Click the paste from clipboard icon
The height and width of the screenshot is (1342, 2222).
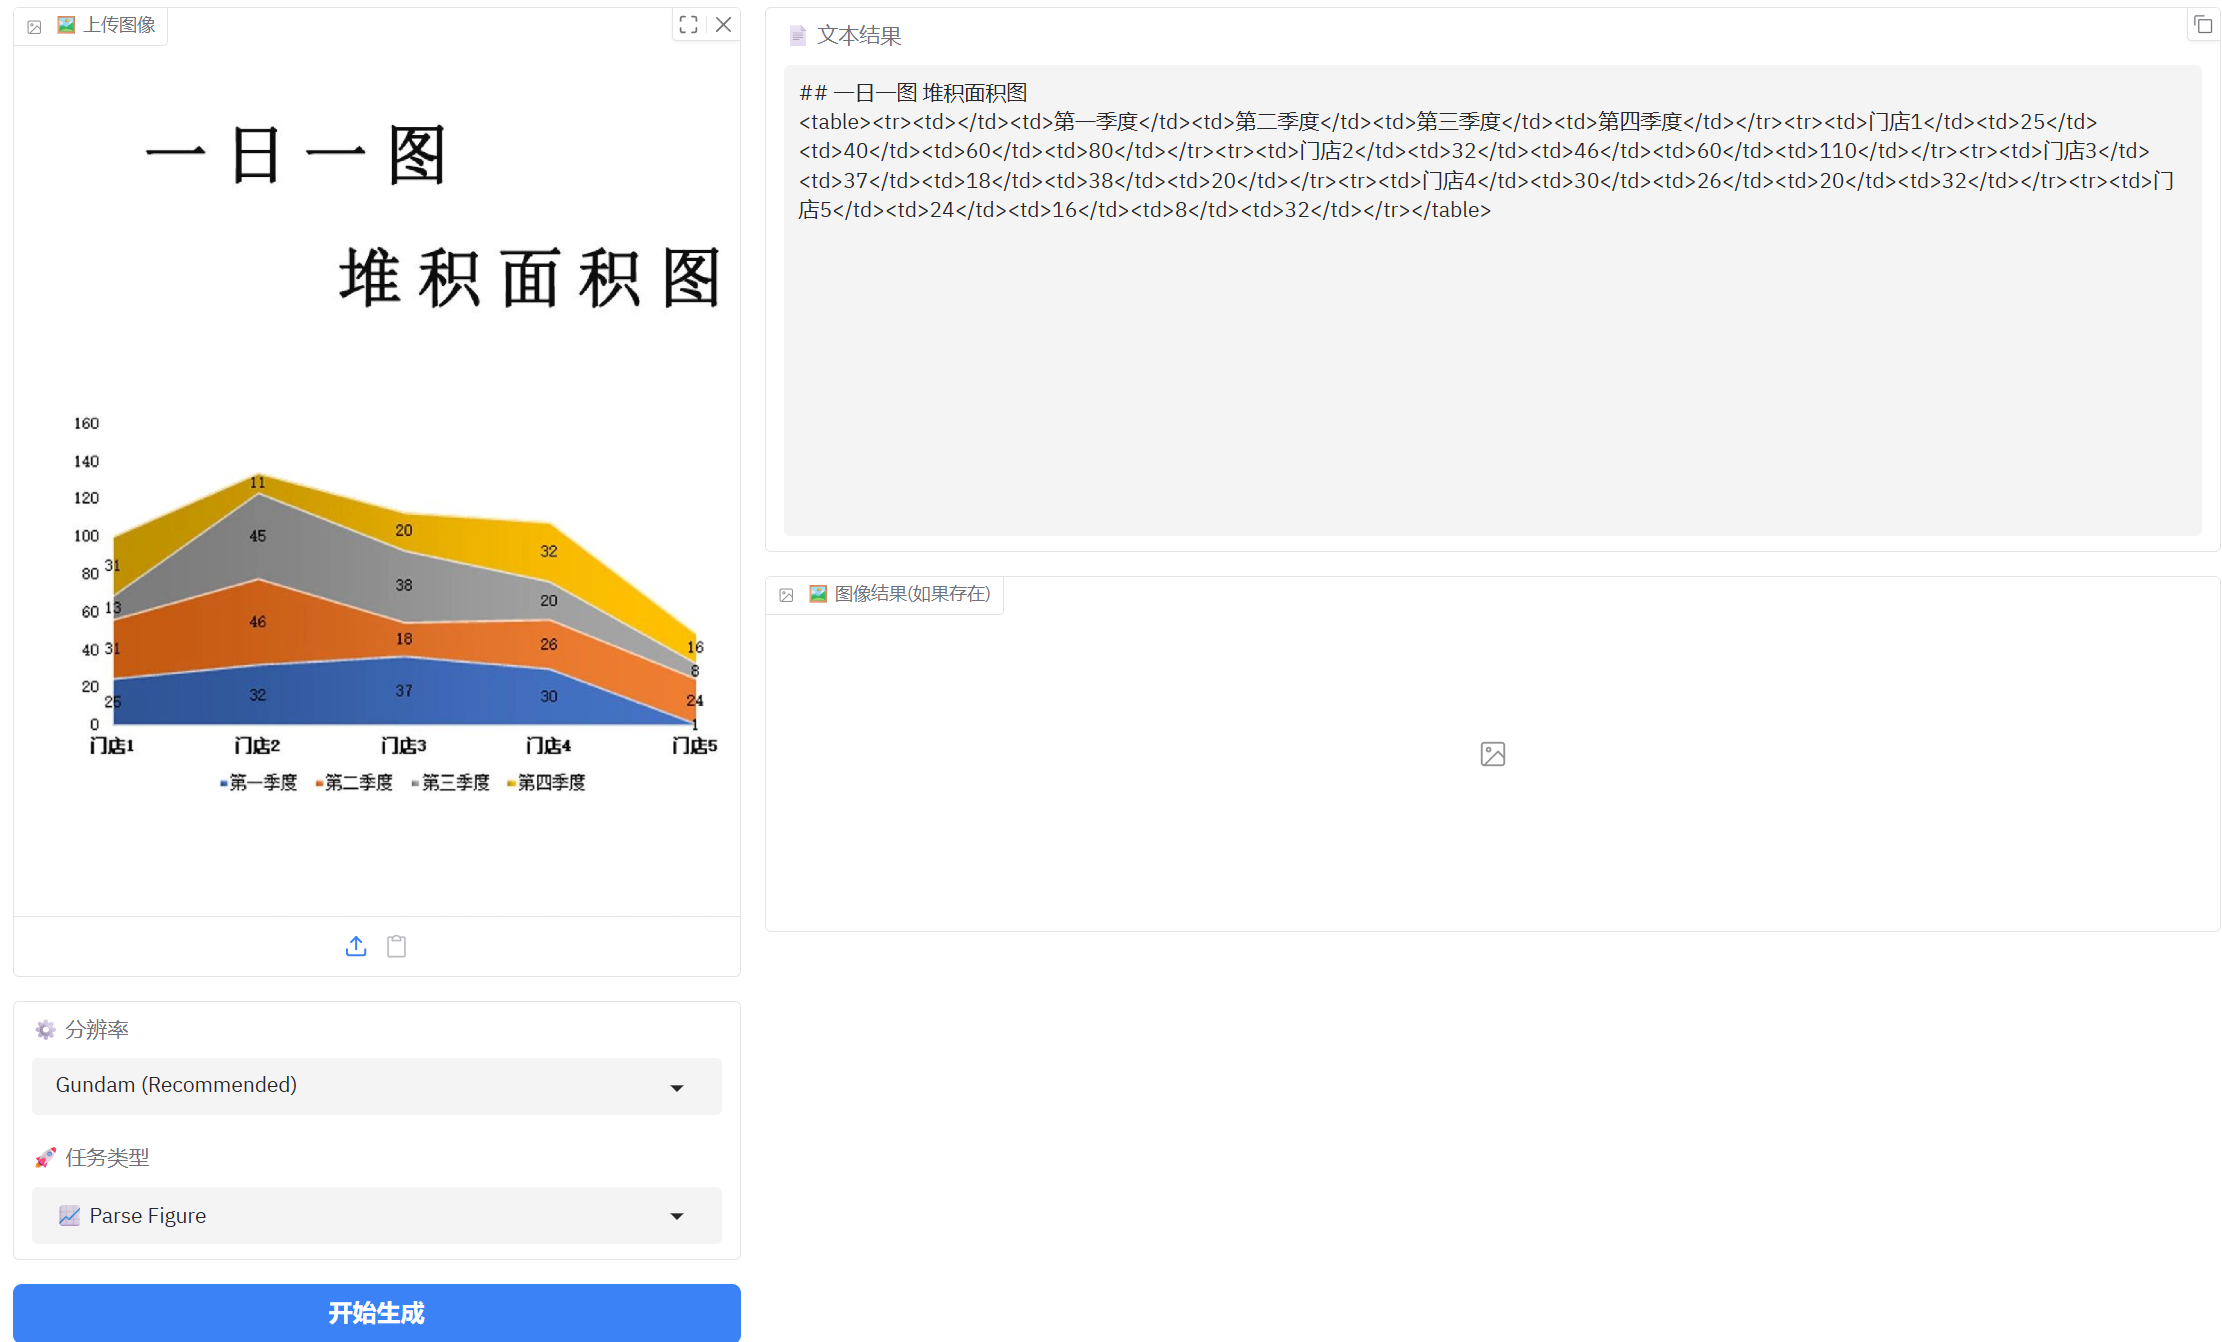coord(397,946)
